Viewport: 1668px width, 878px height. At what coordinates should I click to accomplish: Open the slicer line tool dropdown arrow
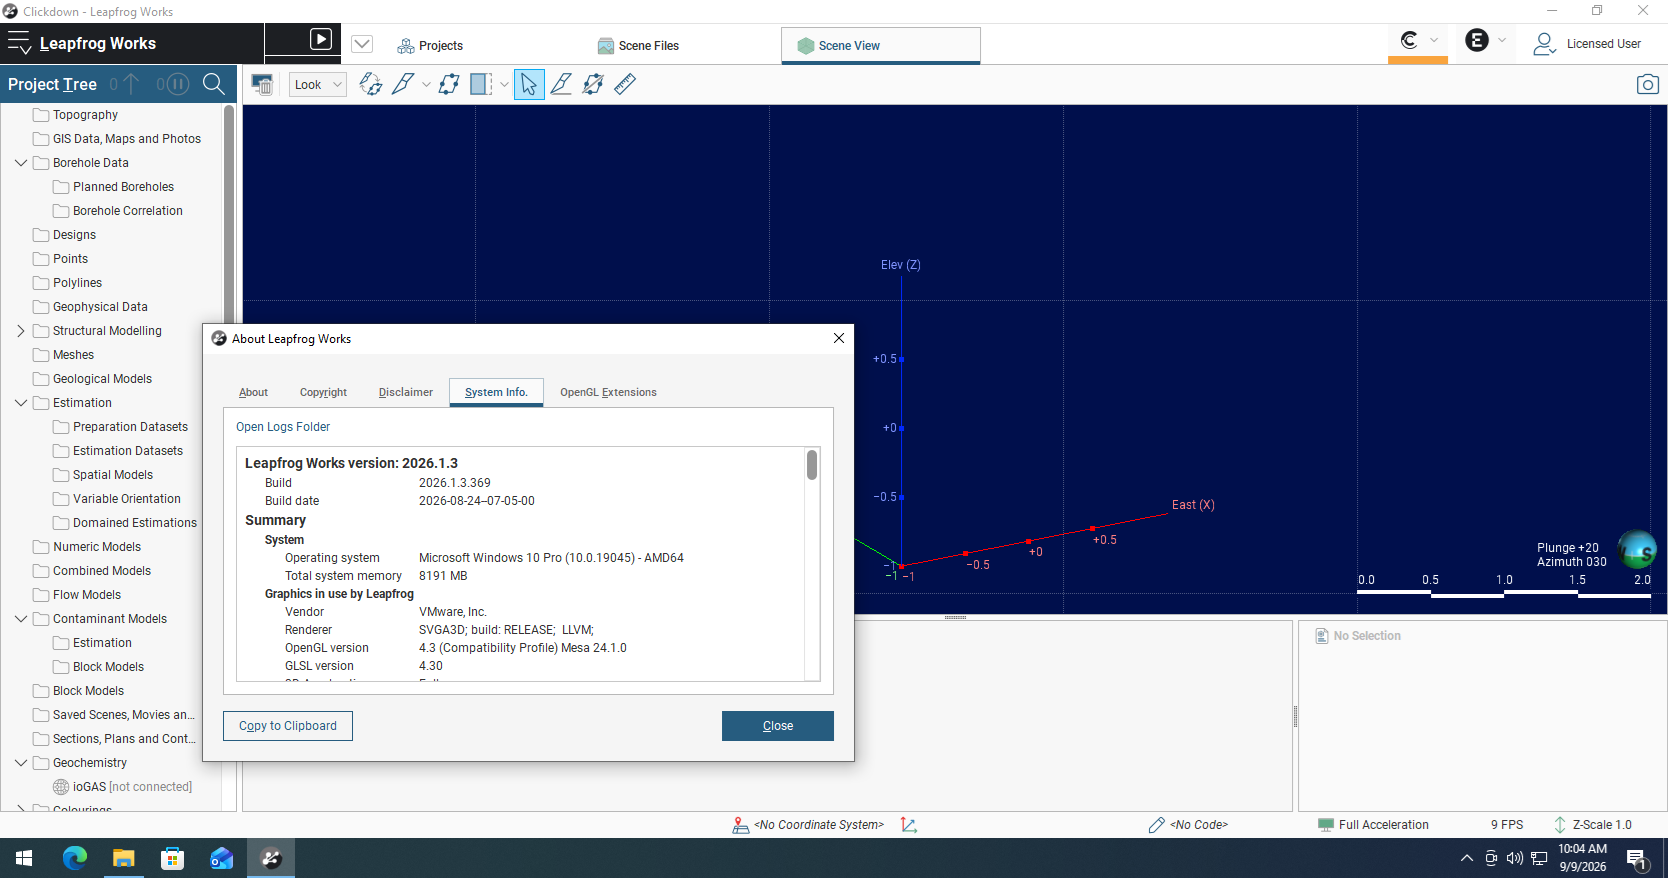point(426,85)
